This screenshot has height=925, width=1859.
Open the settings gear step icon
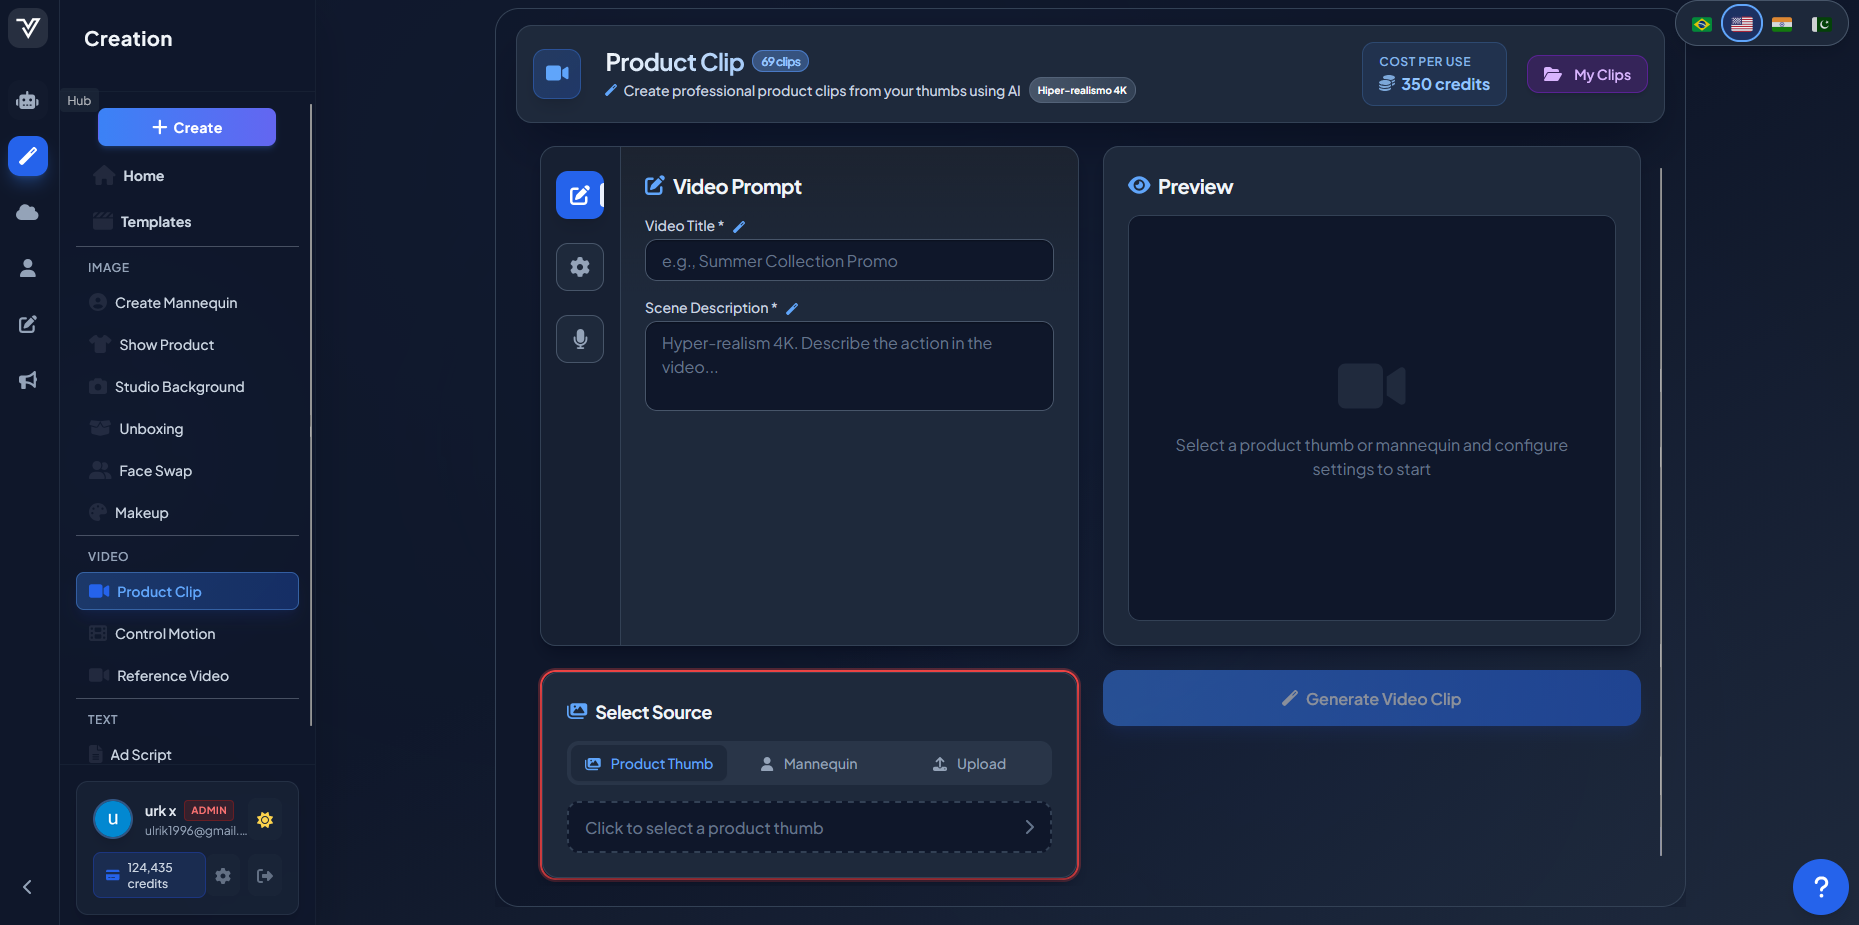[x=580, y=267]
